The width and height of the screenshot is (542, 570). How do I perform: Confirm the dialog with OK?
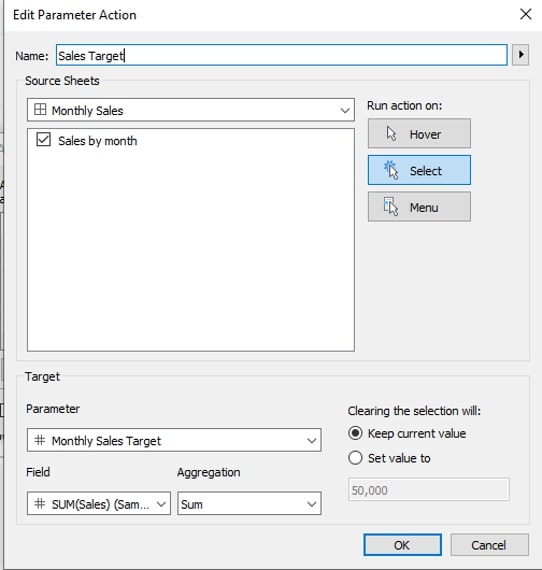click(402, 545)
